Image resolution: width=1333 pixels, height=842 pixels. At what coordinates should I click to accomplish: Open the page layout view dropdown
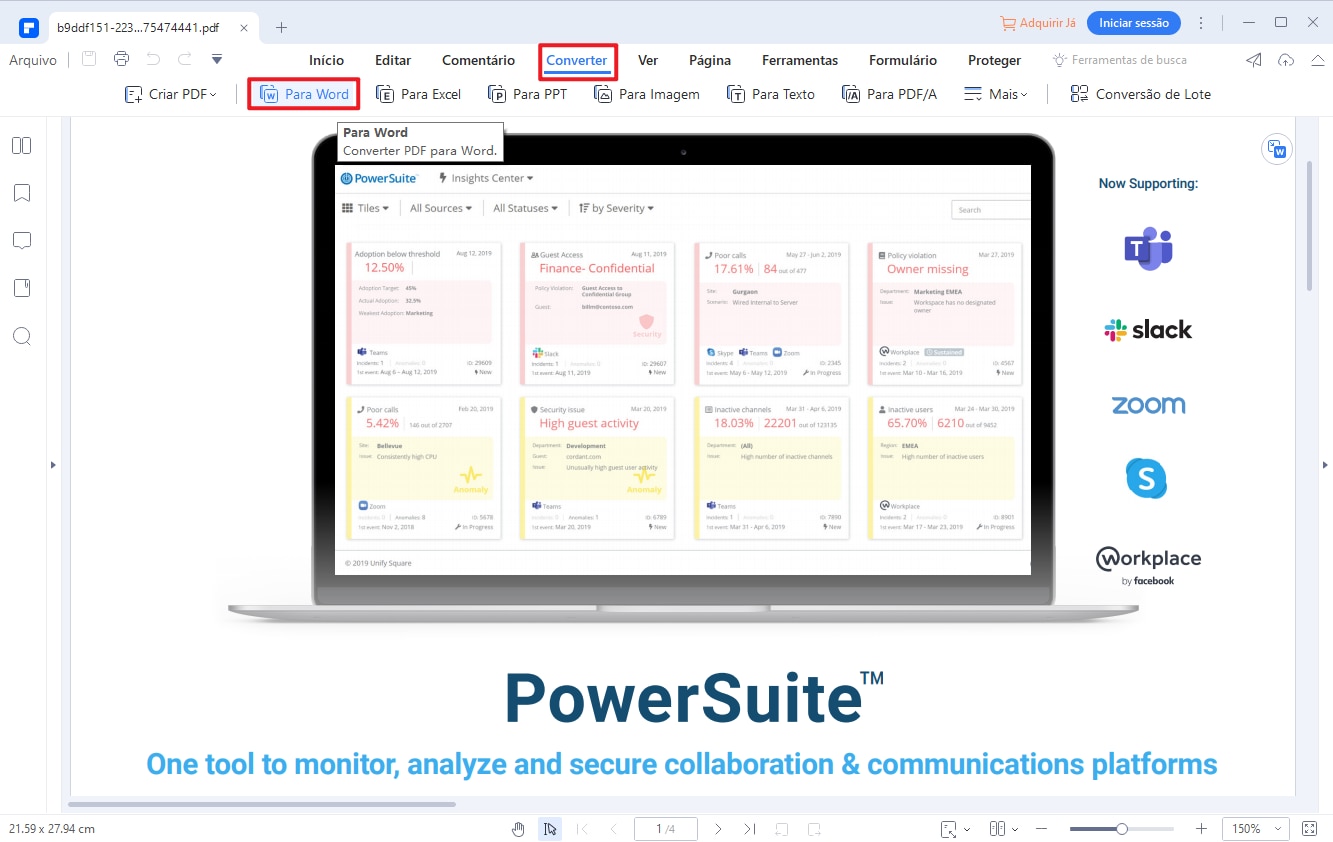(x=1004, y=829)
